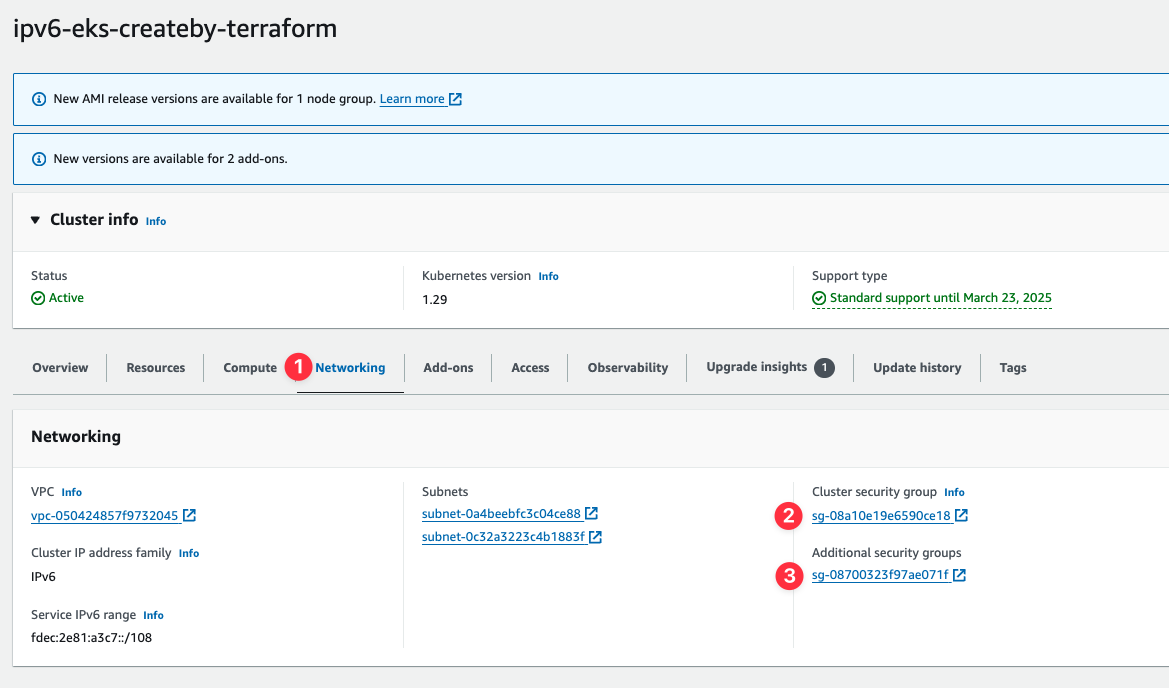Click the Active status text
Screen dimensions: 1169x688
coord(66,298)
